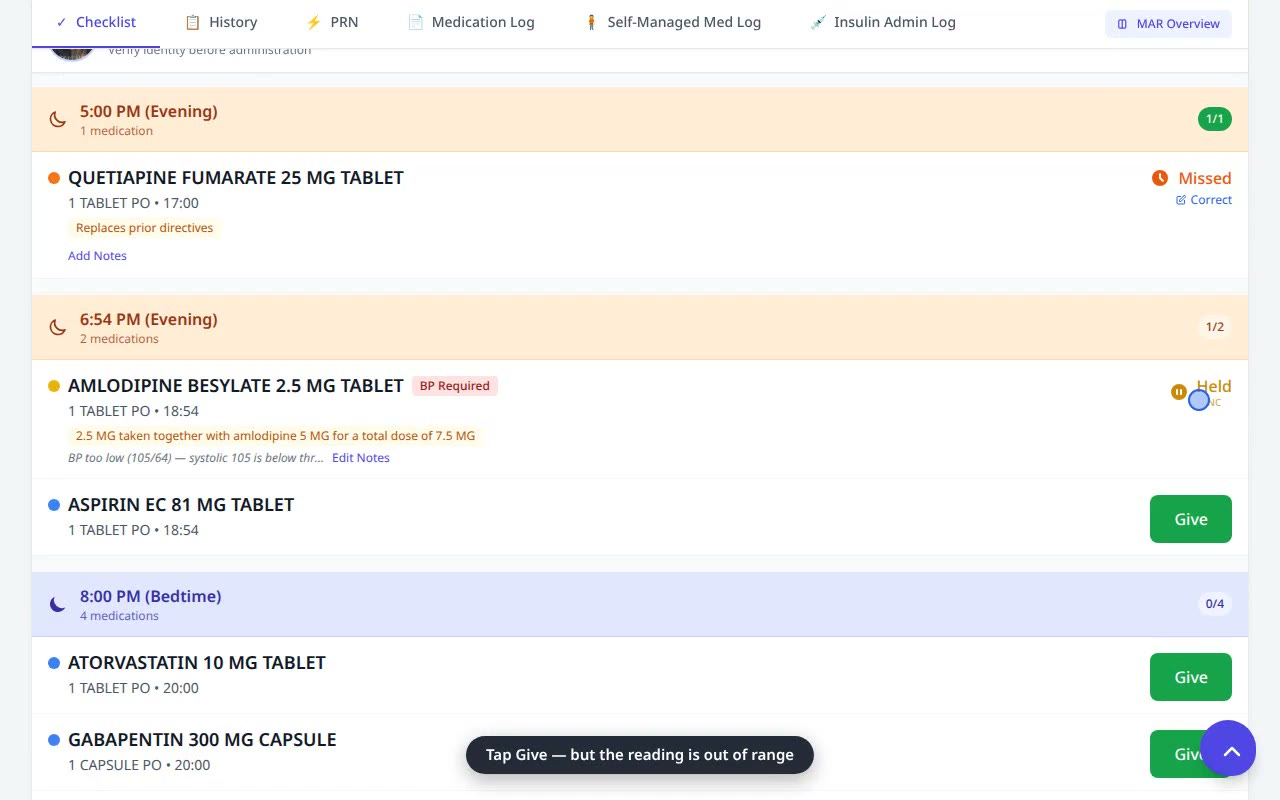Select GABAPENTIN 300 MG CAPSULE title

coord(202,740)
